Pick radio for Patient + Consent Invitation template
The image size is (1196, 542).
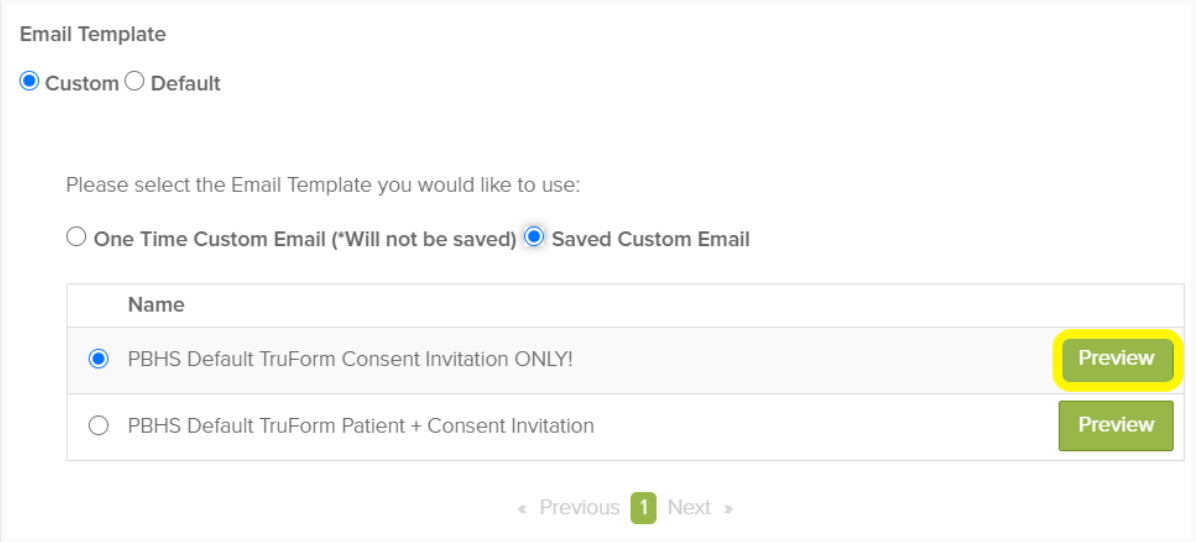[x=98, y=426]
